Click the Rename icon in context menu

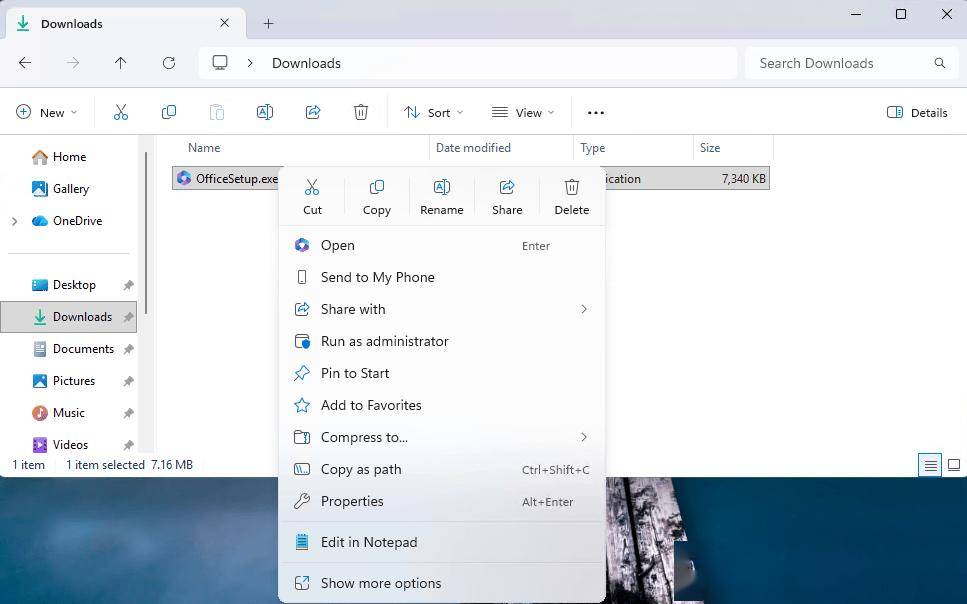441,188
